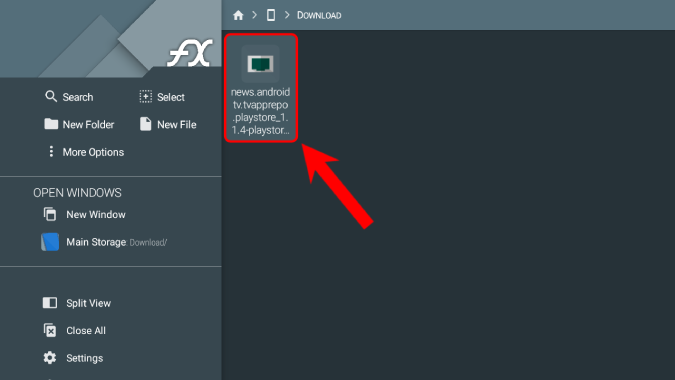Click the device storage icon in breadcrumb

(271, 15)
